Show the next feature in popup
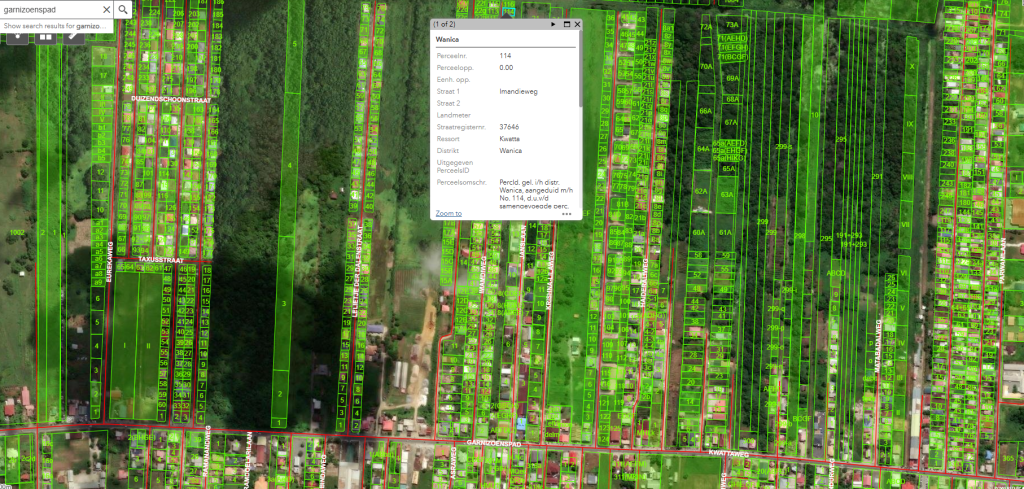This screenshot has width=1024, height=489. [554, 23]
